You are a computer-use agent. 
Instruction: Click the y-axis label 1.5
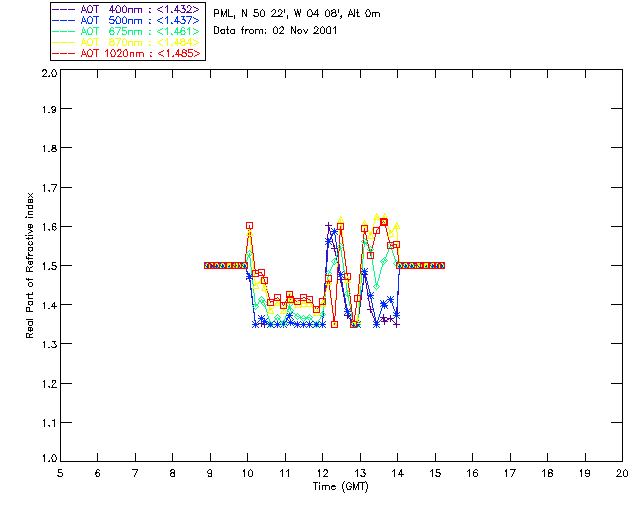tap(49, 266)
